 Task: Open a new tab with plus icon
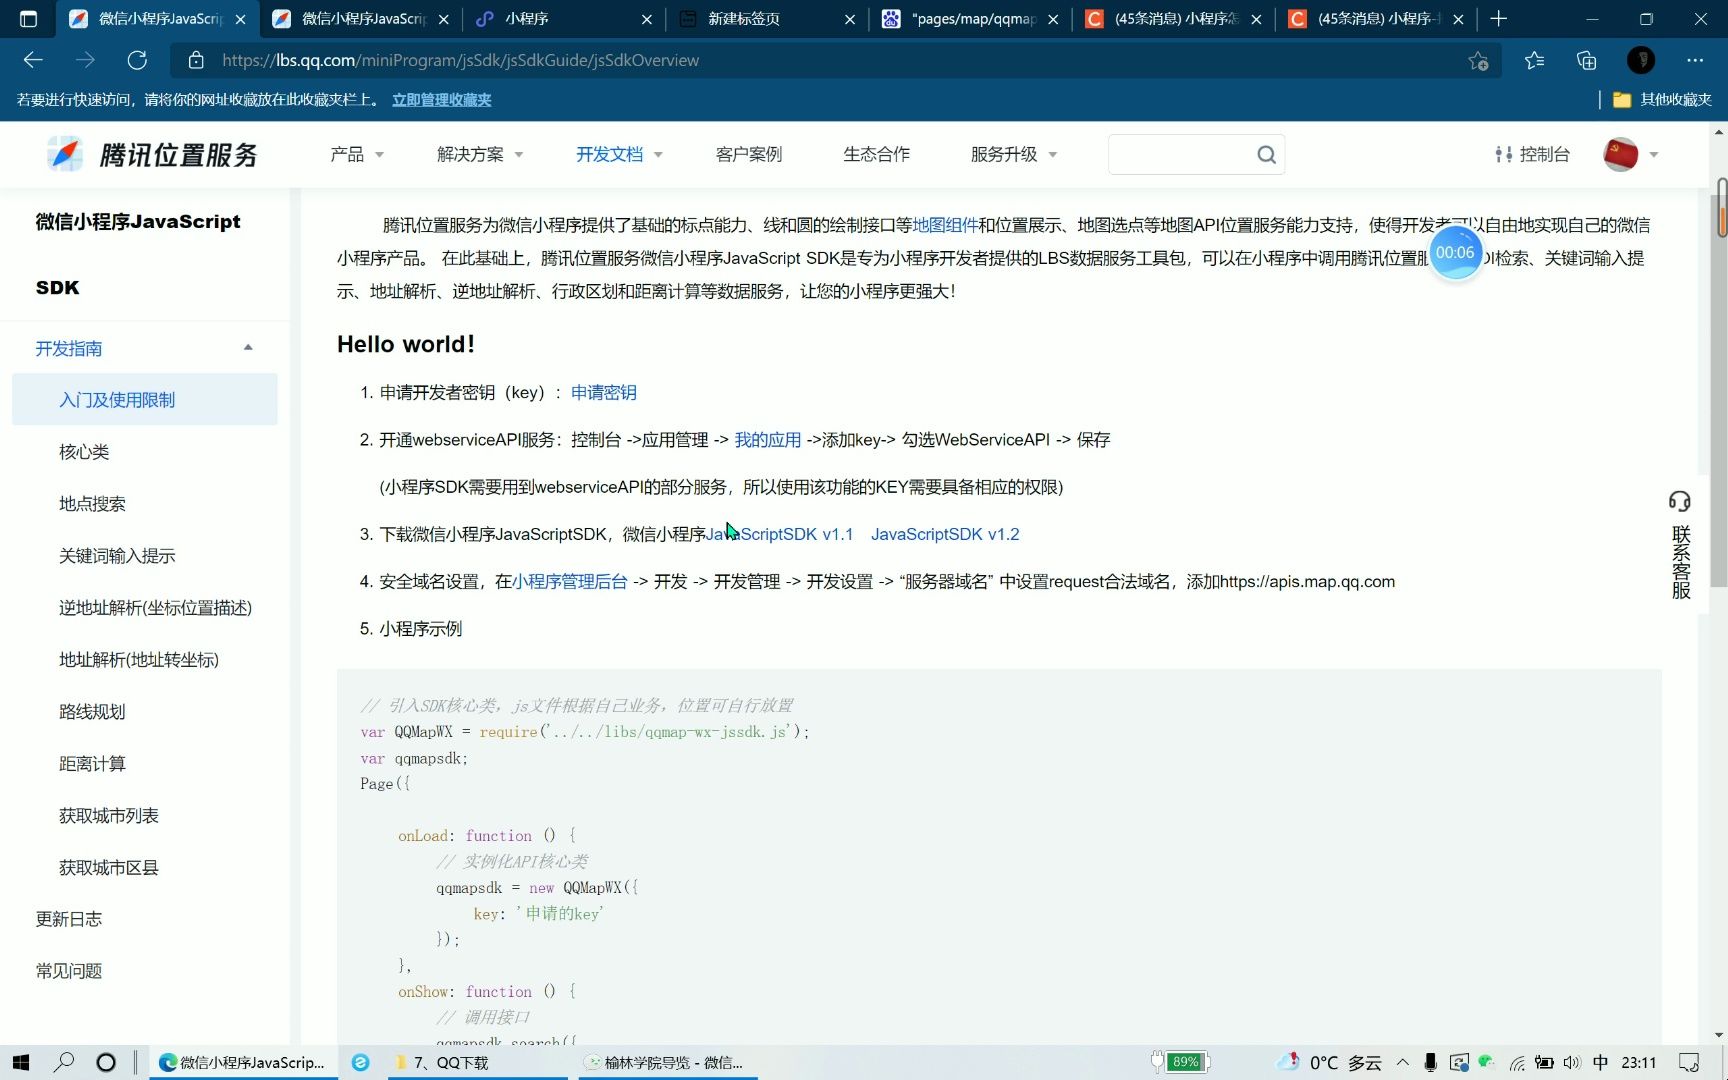click(x=1498, y=19)
